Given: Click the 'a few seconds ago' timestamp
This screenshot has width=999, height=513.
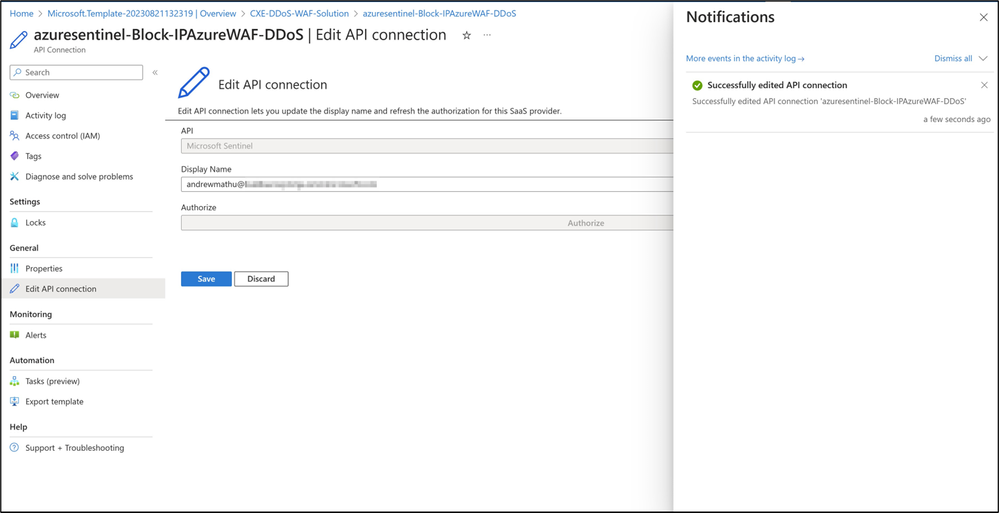Looking at the screenshot, I should click(x=957, y=119).
